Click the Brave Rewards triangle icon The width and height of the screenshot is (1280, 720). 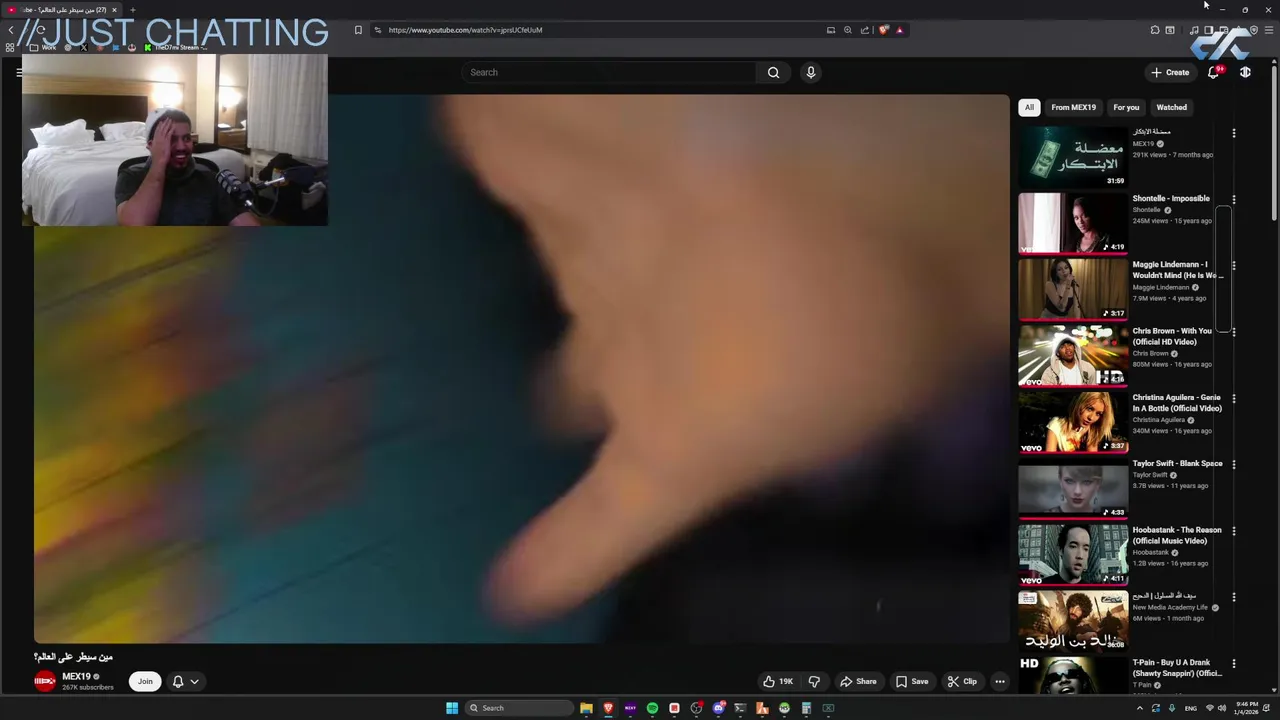click(899, 30)
